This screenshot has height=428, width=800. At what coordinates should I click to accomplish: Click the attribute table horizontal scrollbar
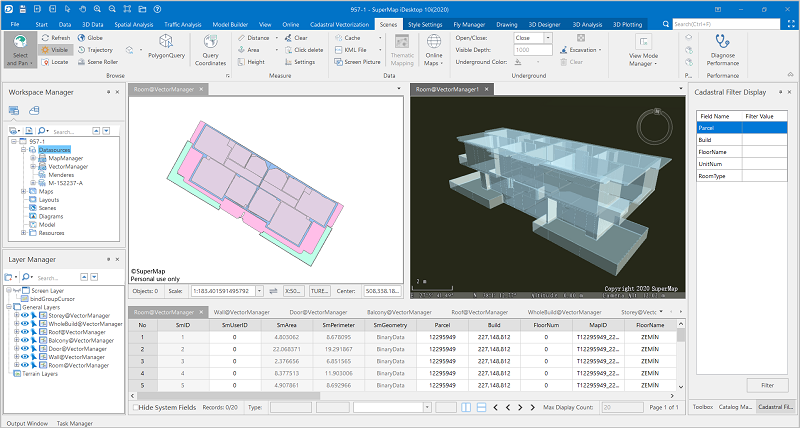pyautogui.click(x=229, y=396)
